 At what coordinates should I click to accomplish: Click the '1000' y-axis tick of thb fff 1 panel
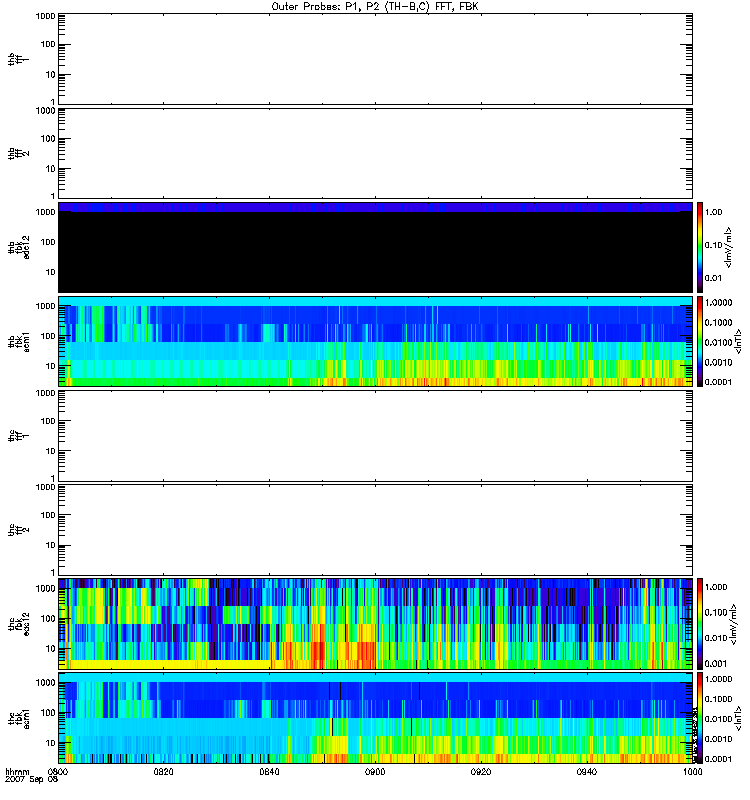[45, 16]
